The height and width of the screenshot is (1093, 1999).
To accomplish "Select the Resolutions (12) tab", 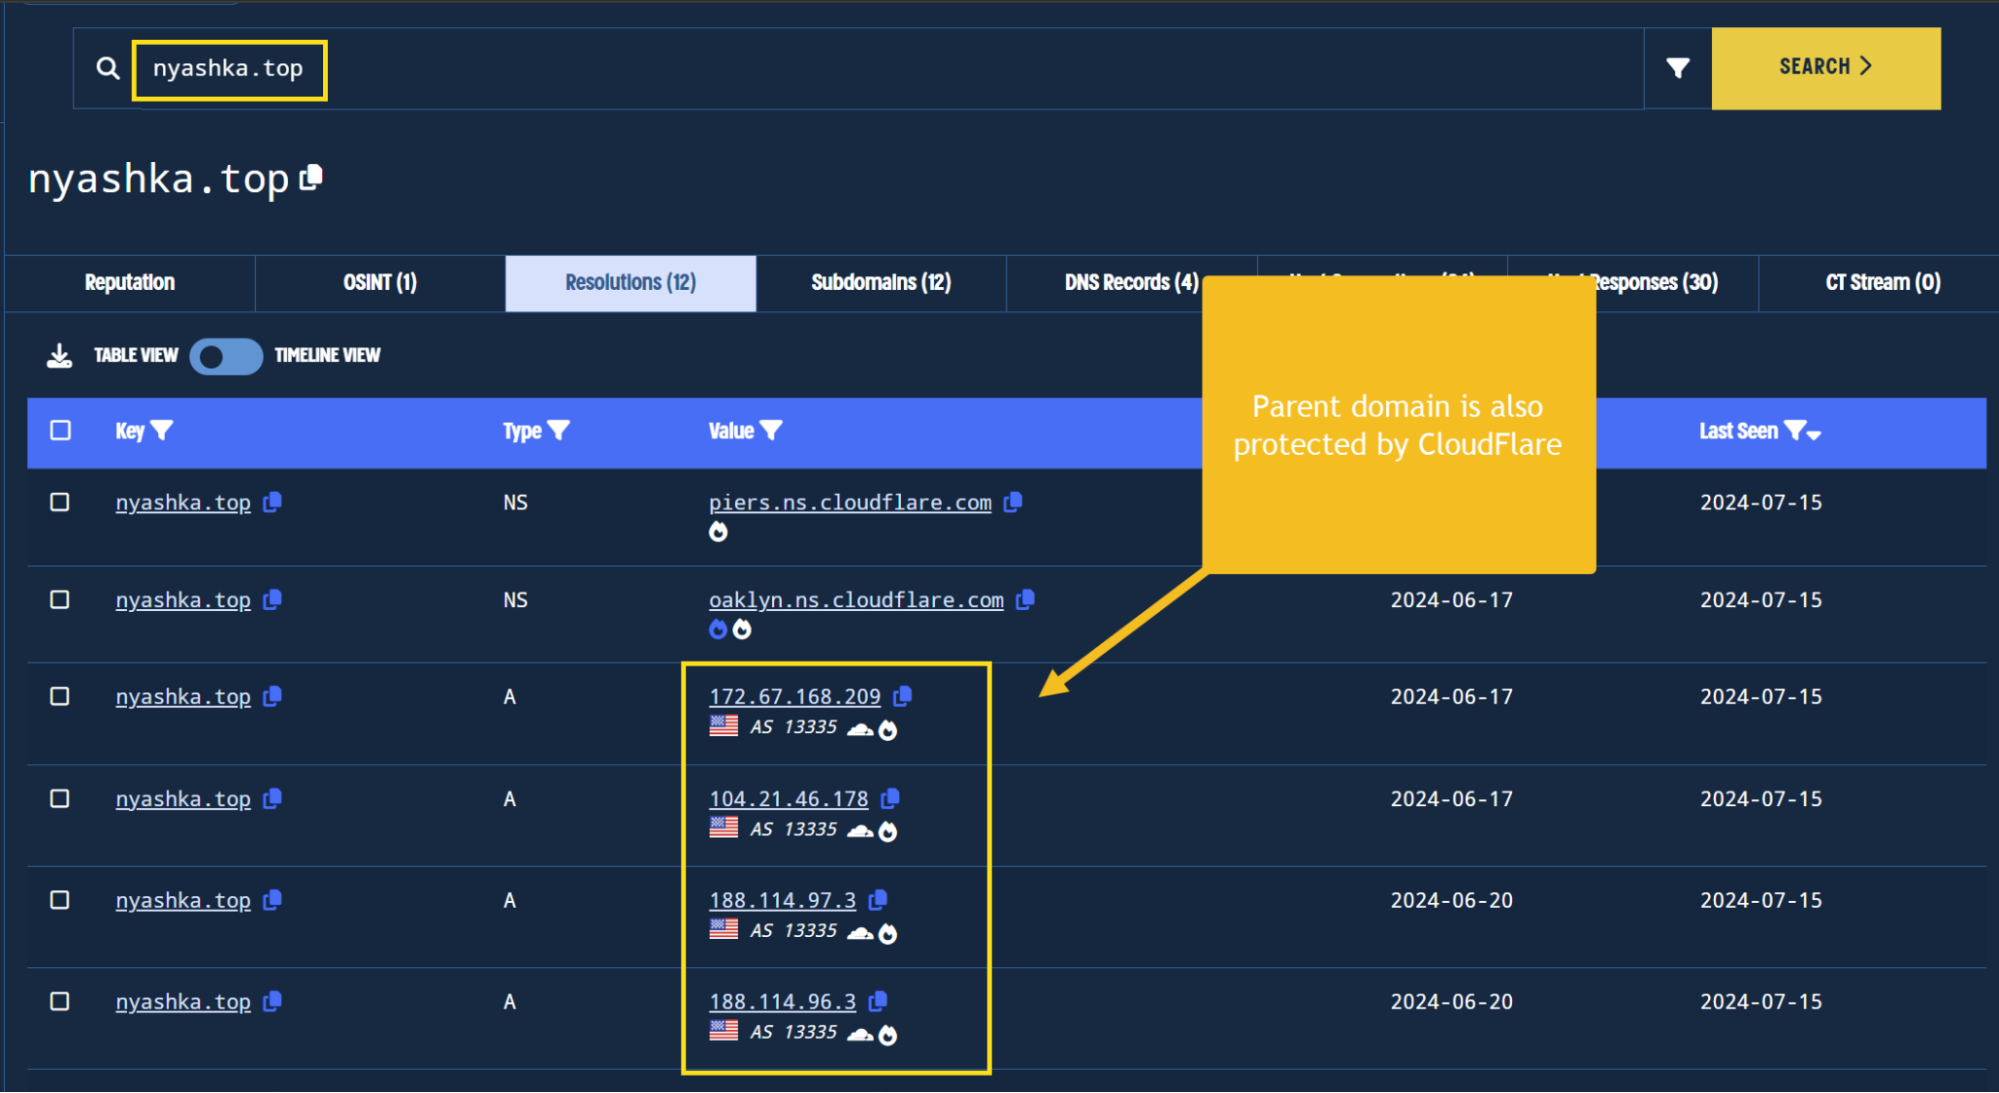I will [x=630, y=283].
